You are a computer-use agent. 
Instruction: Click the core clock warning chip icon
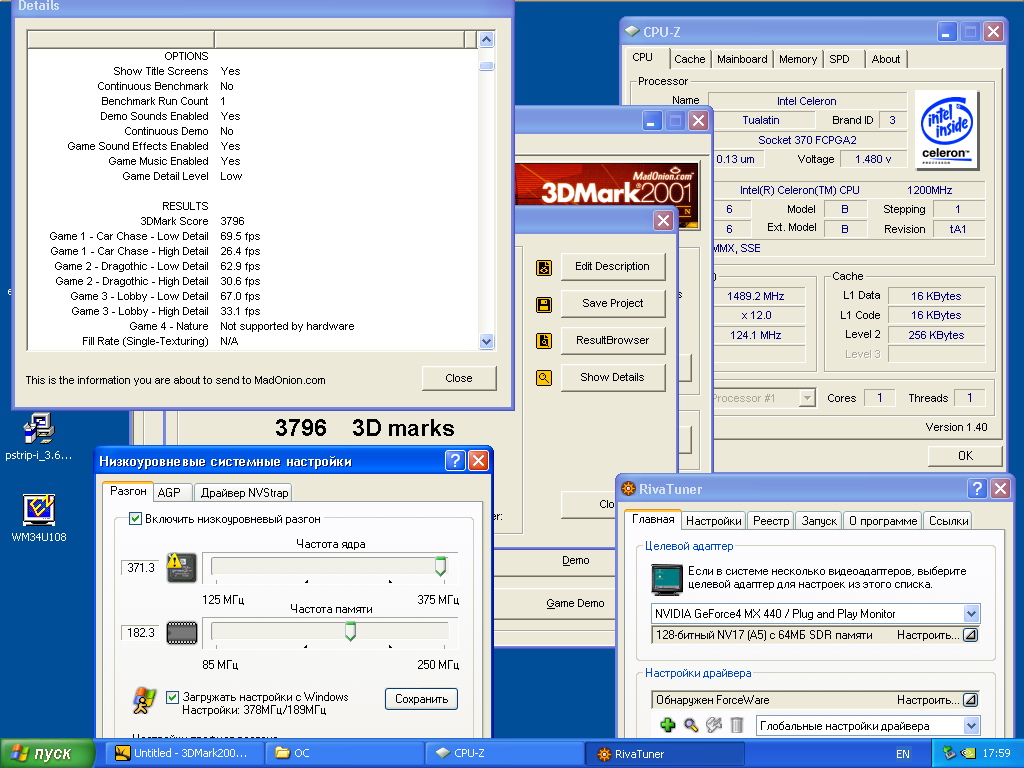pyautogui.click(x=181, y=568)
